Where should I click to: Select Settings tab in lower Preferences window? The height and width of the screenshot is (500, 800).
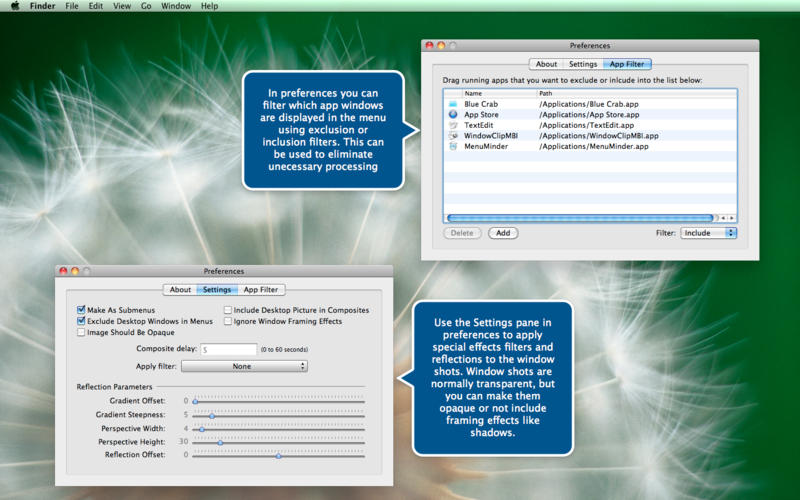click(217, 289)
